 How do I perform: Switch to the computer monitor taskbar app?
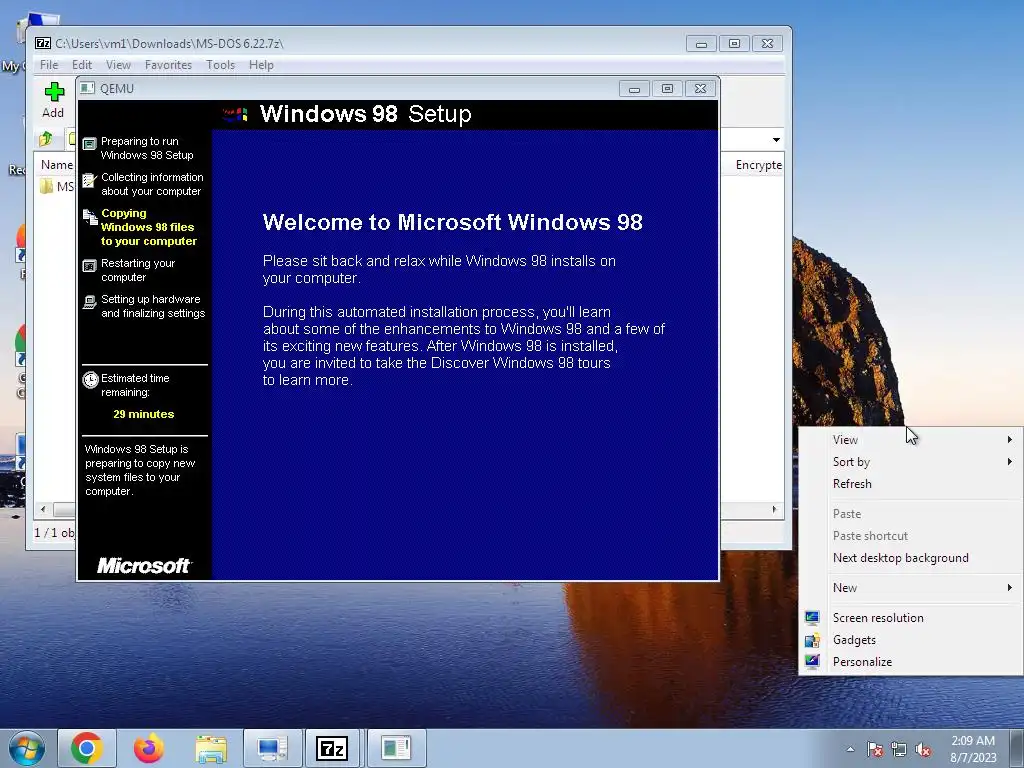[272, 748]
